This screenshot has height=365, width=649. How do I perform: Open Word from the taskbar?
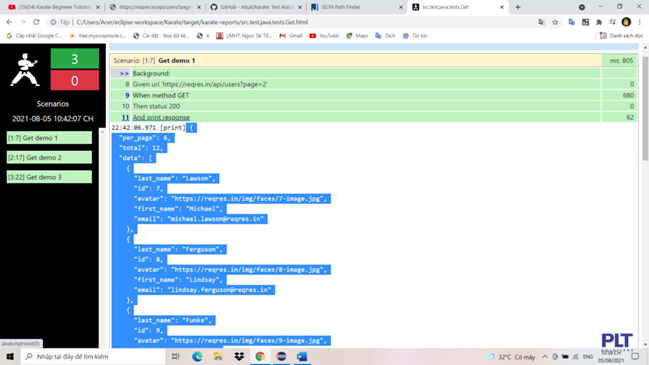click(302, 356)
